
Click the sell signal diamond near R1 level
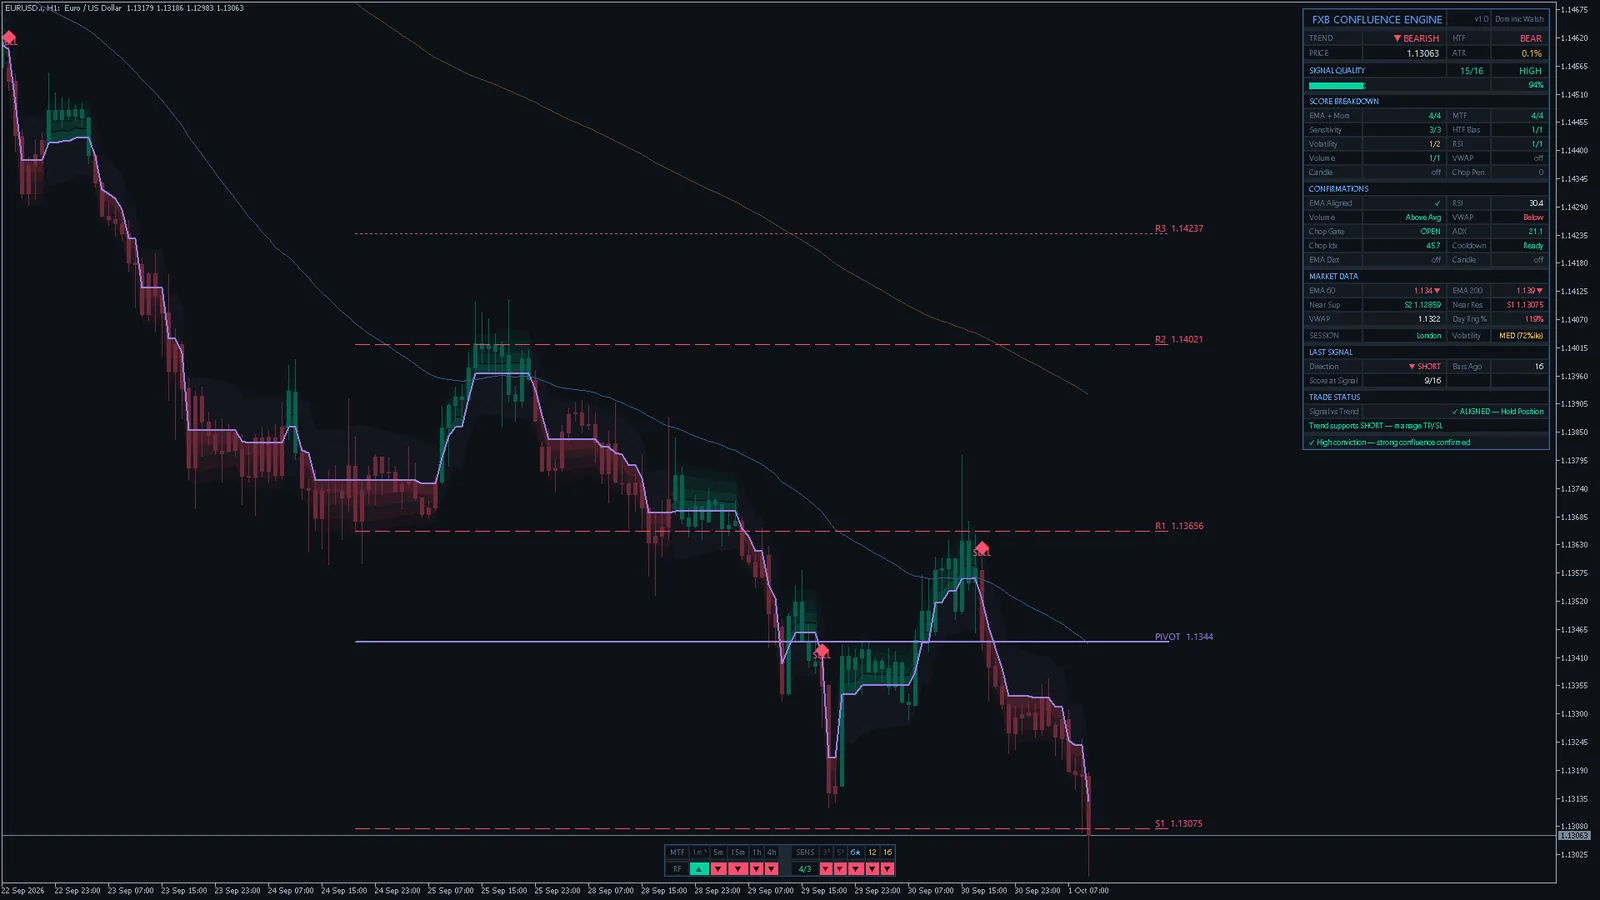click(x=982, y=548)
